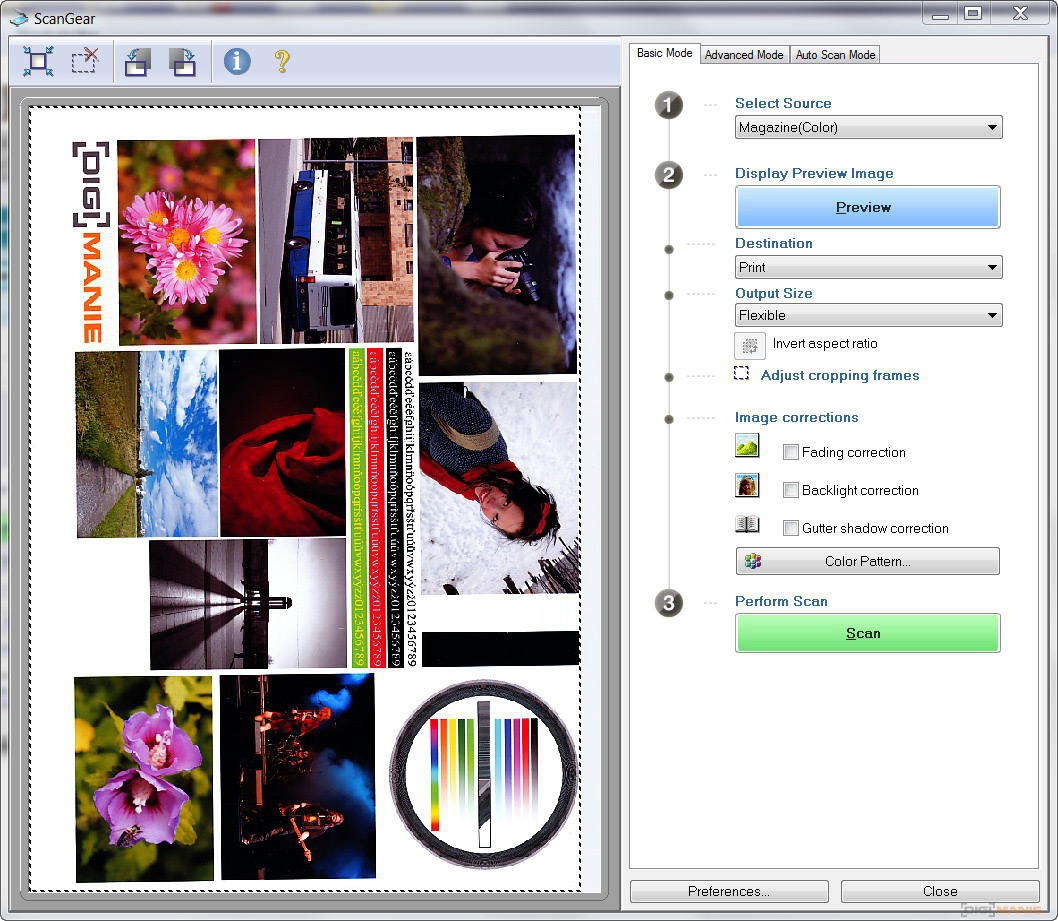
Task: Enable the Backlight correction checkbox
Action: click(791, 491)
